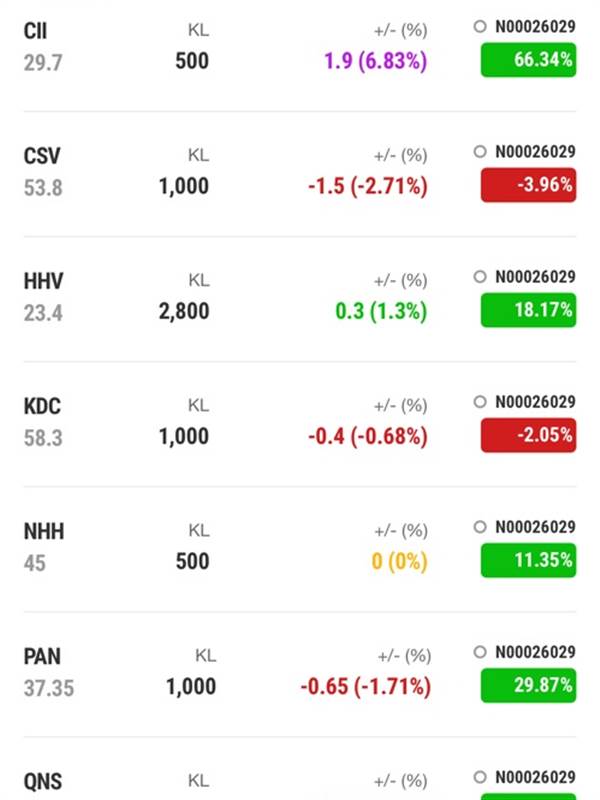This screenshot has height=800, width=600.
Task: Select the radio button in QNS row
Action: [x=480, y=777]
